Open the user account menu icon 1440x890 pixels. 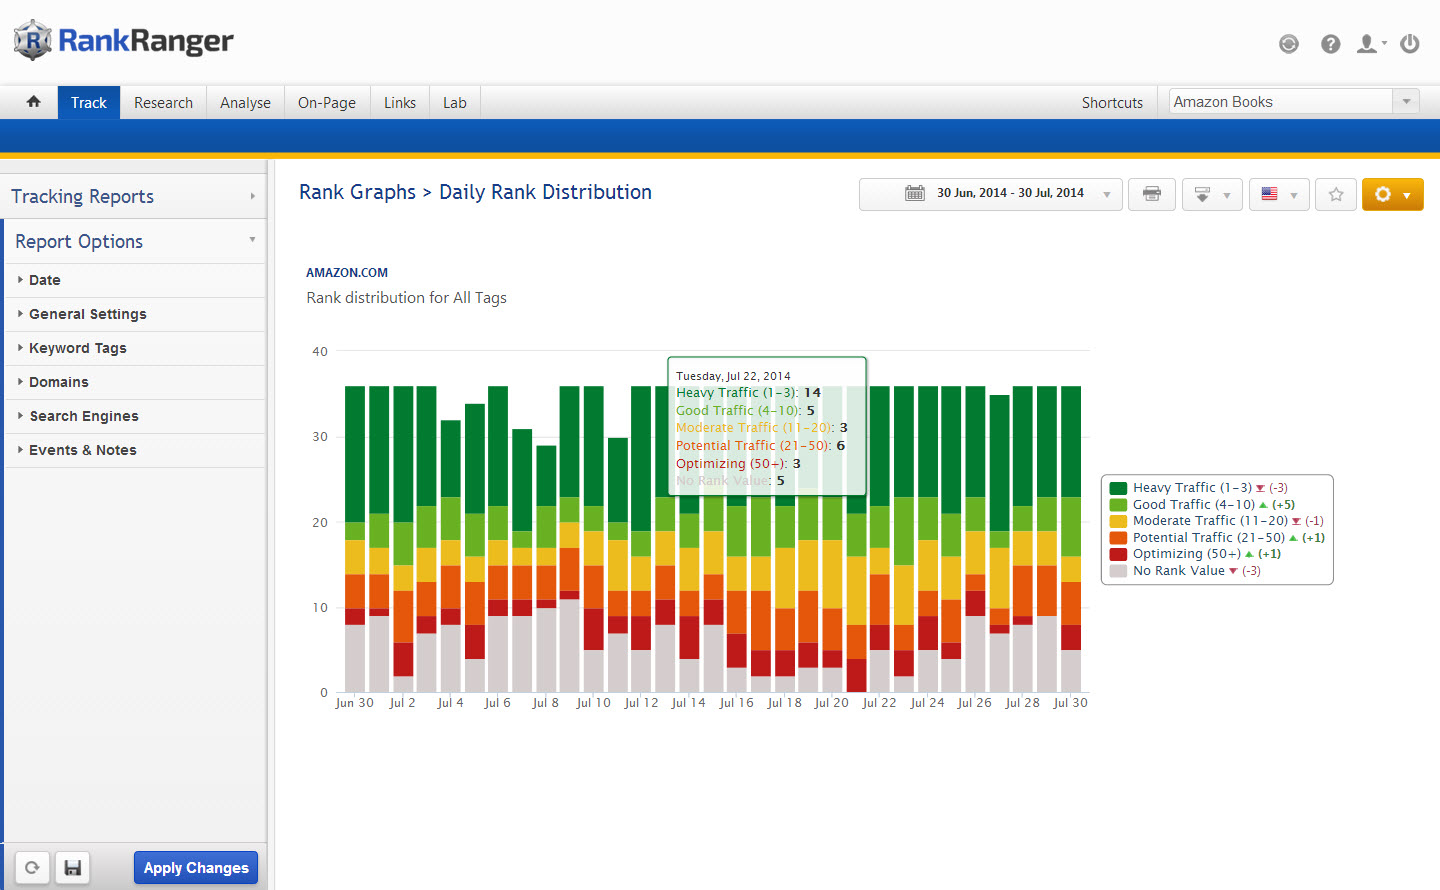pyautogui.click(x=1369, y=44)
